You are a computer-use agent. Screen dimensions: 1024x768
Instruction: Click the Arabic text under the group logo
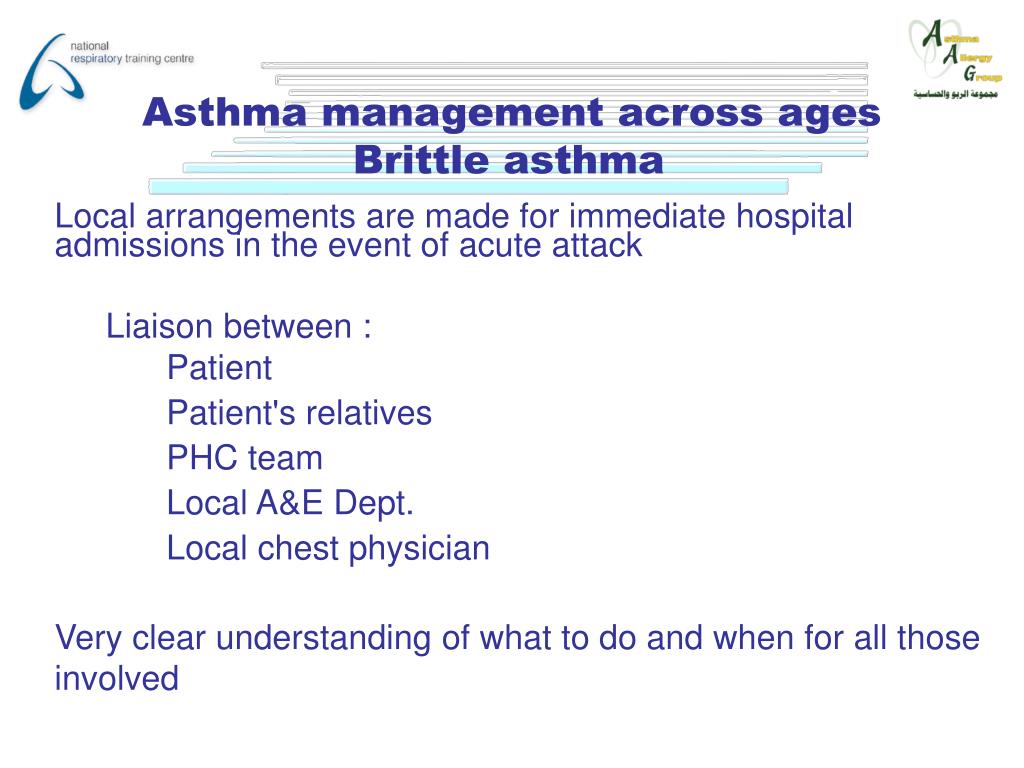pos(955,94)
